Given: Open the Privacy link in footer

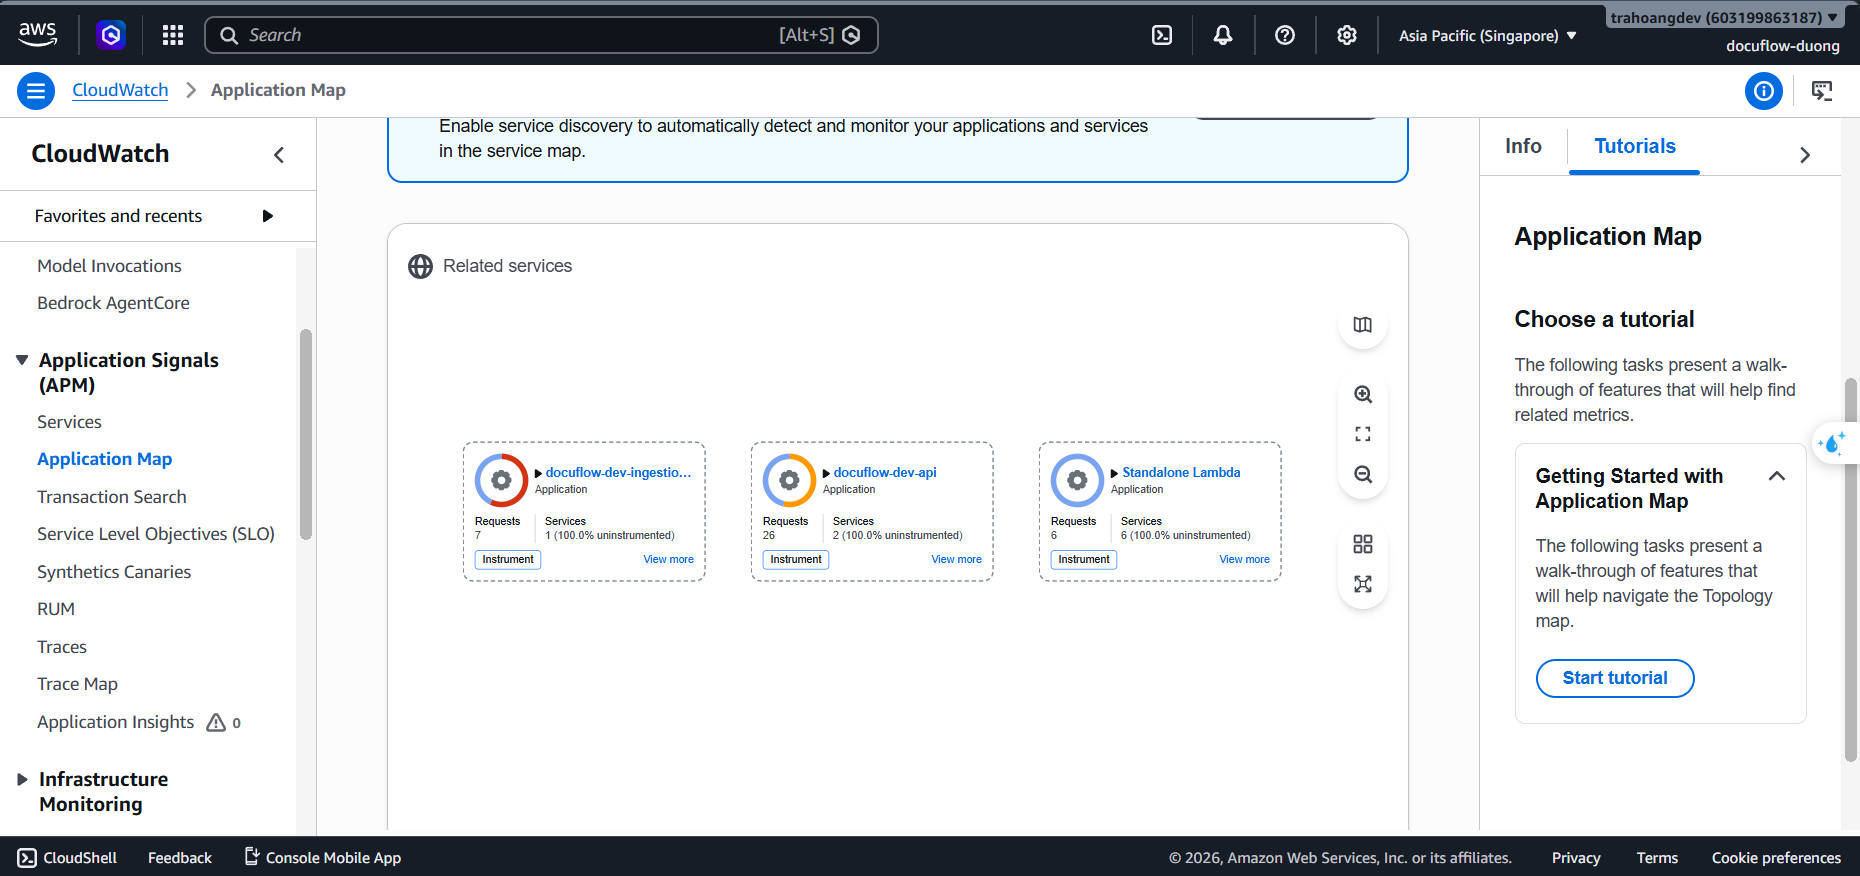Looking at the screenshot, I should coord(1576,858).
